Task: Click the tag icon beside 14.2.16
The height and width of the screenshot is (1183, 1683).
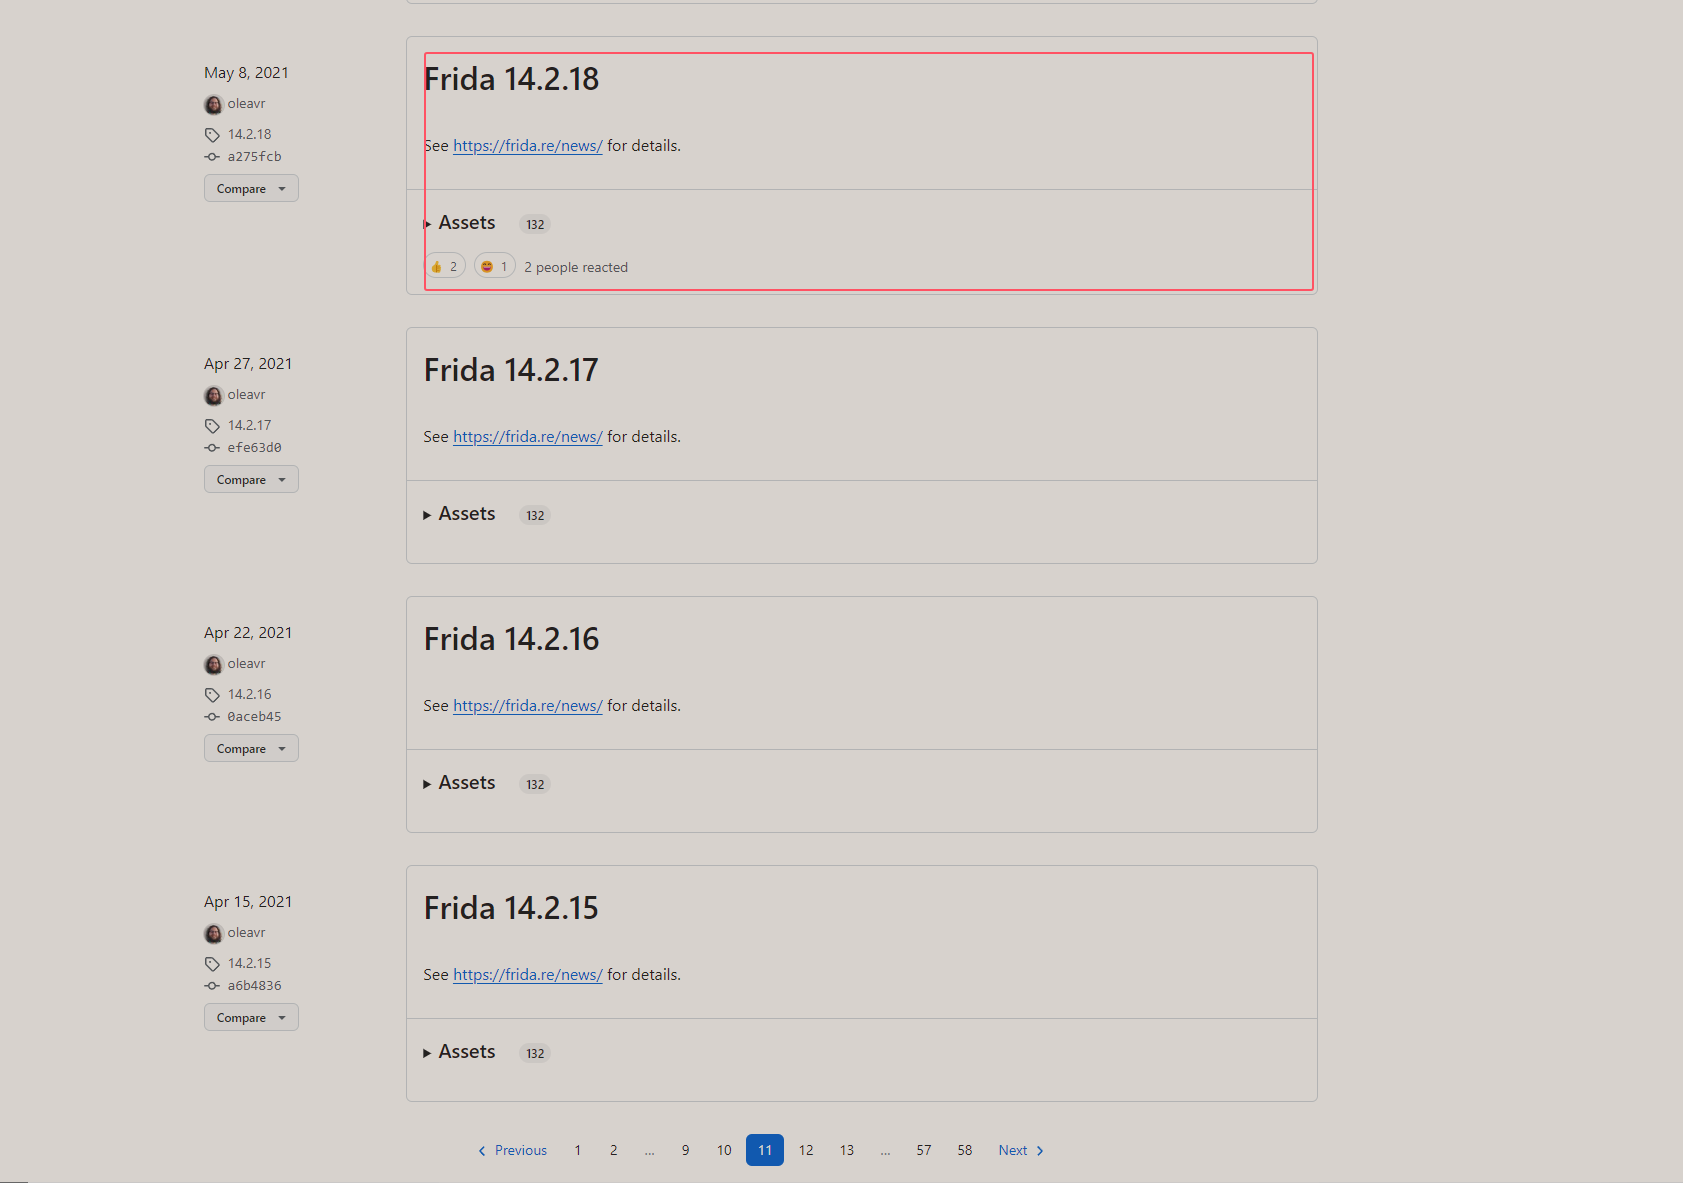Action: [x=212, y=695]
